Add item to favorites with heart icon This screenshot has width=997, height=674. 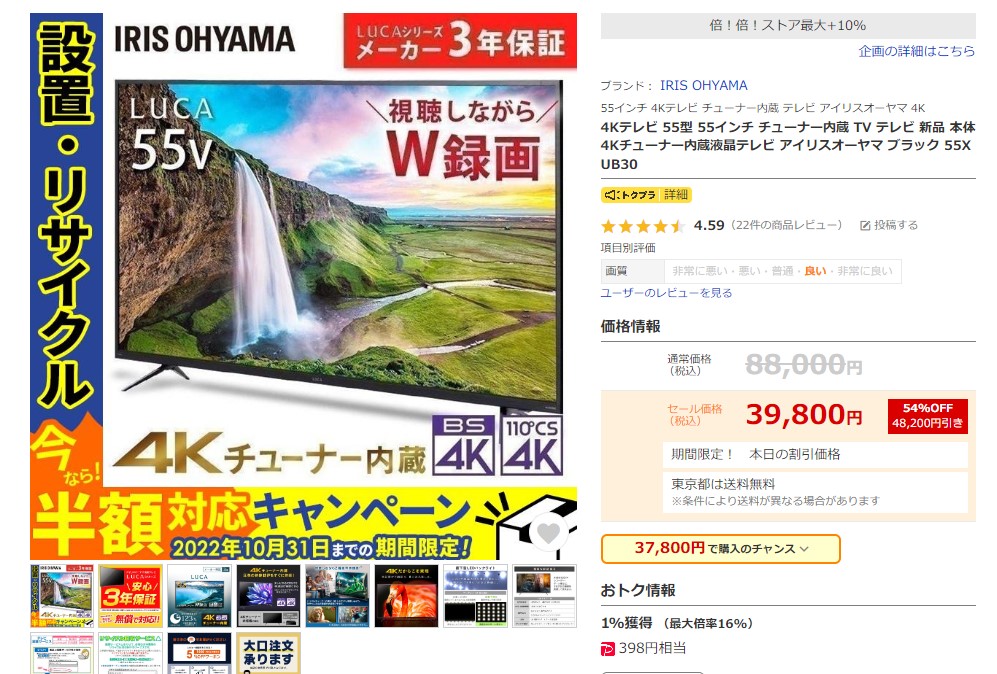(548, 533)
